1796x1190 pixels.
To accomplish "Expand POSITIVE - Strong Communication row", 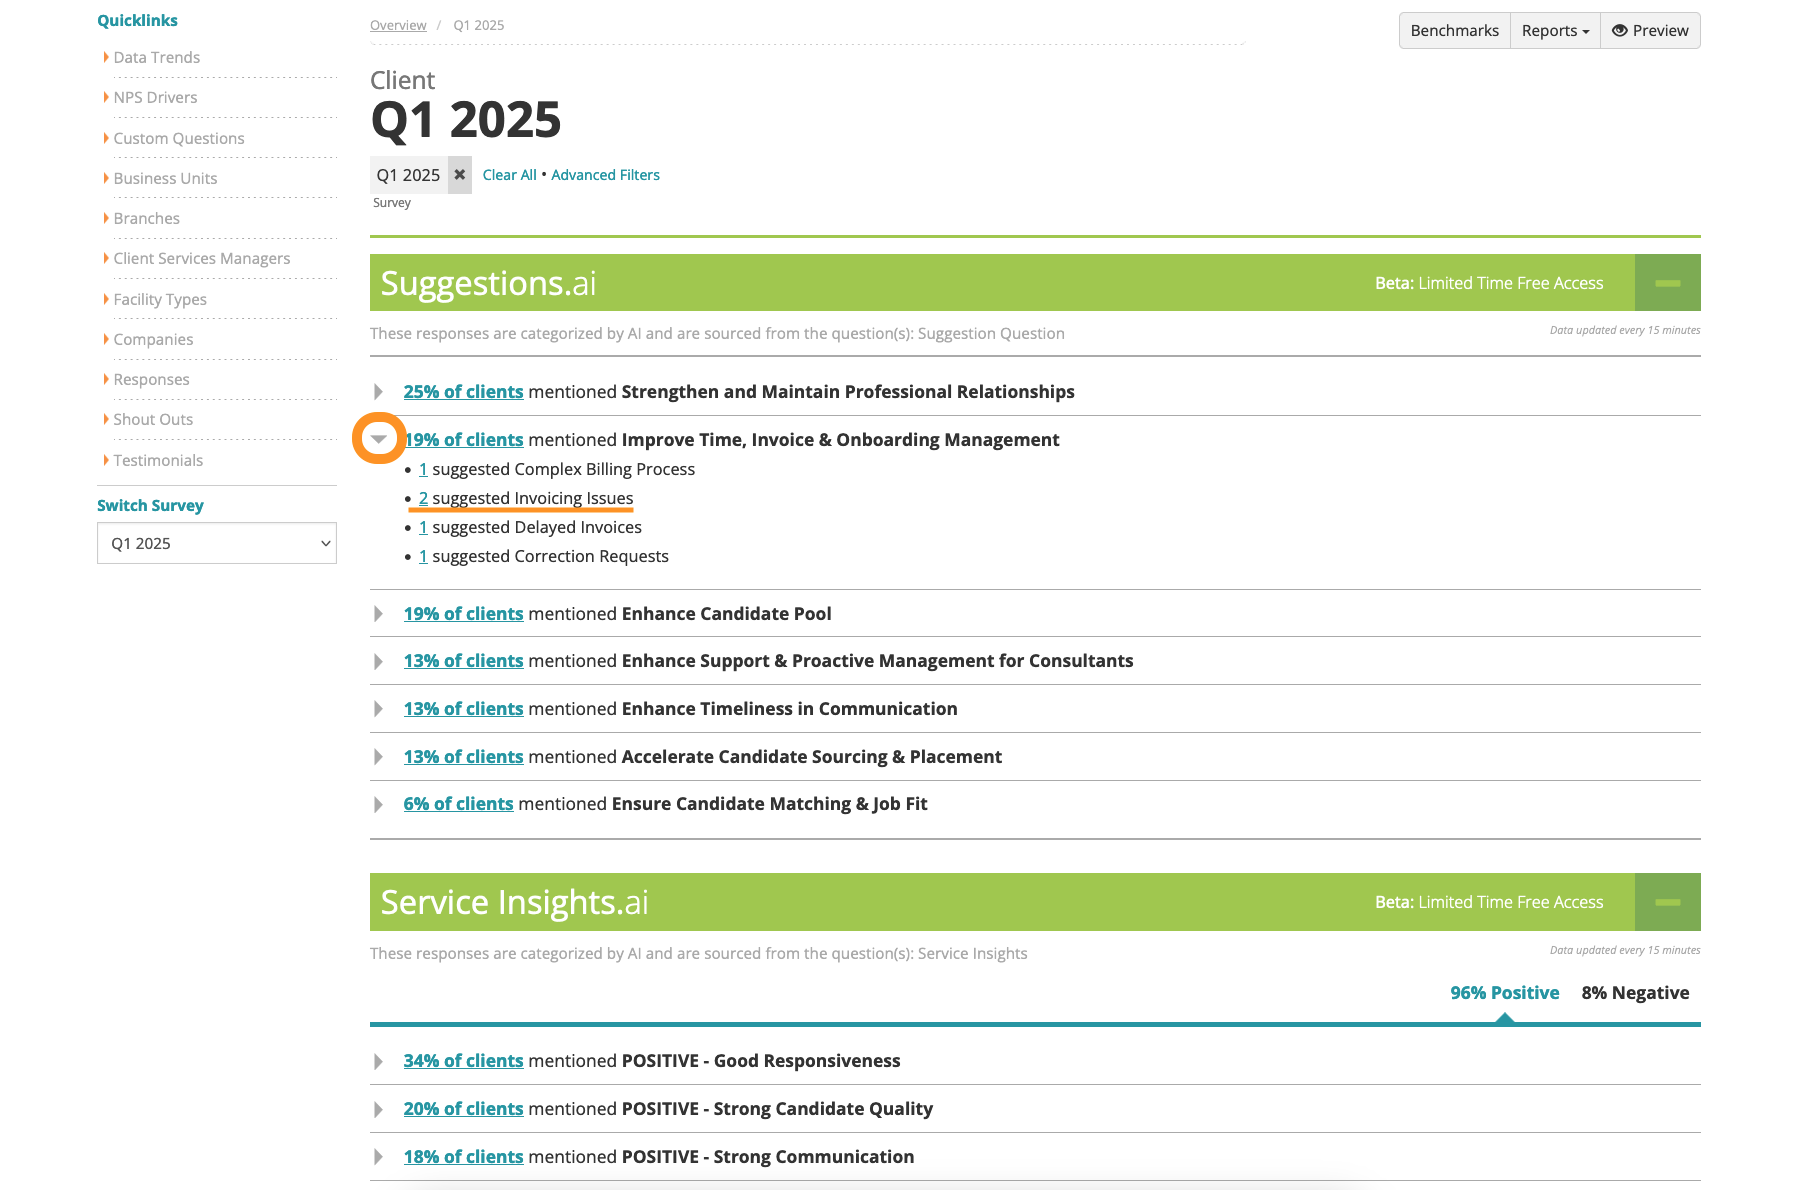I will click(379, 1157).
